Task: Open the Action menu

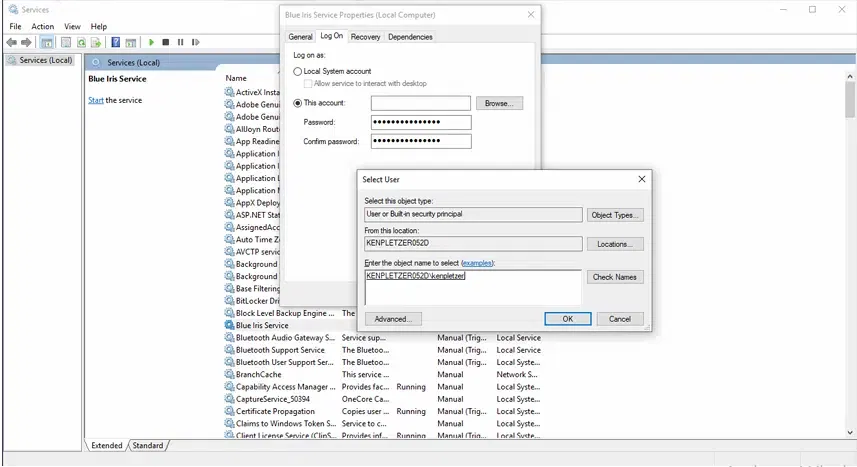Action: tap(42, 26)
